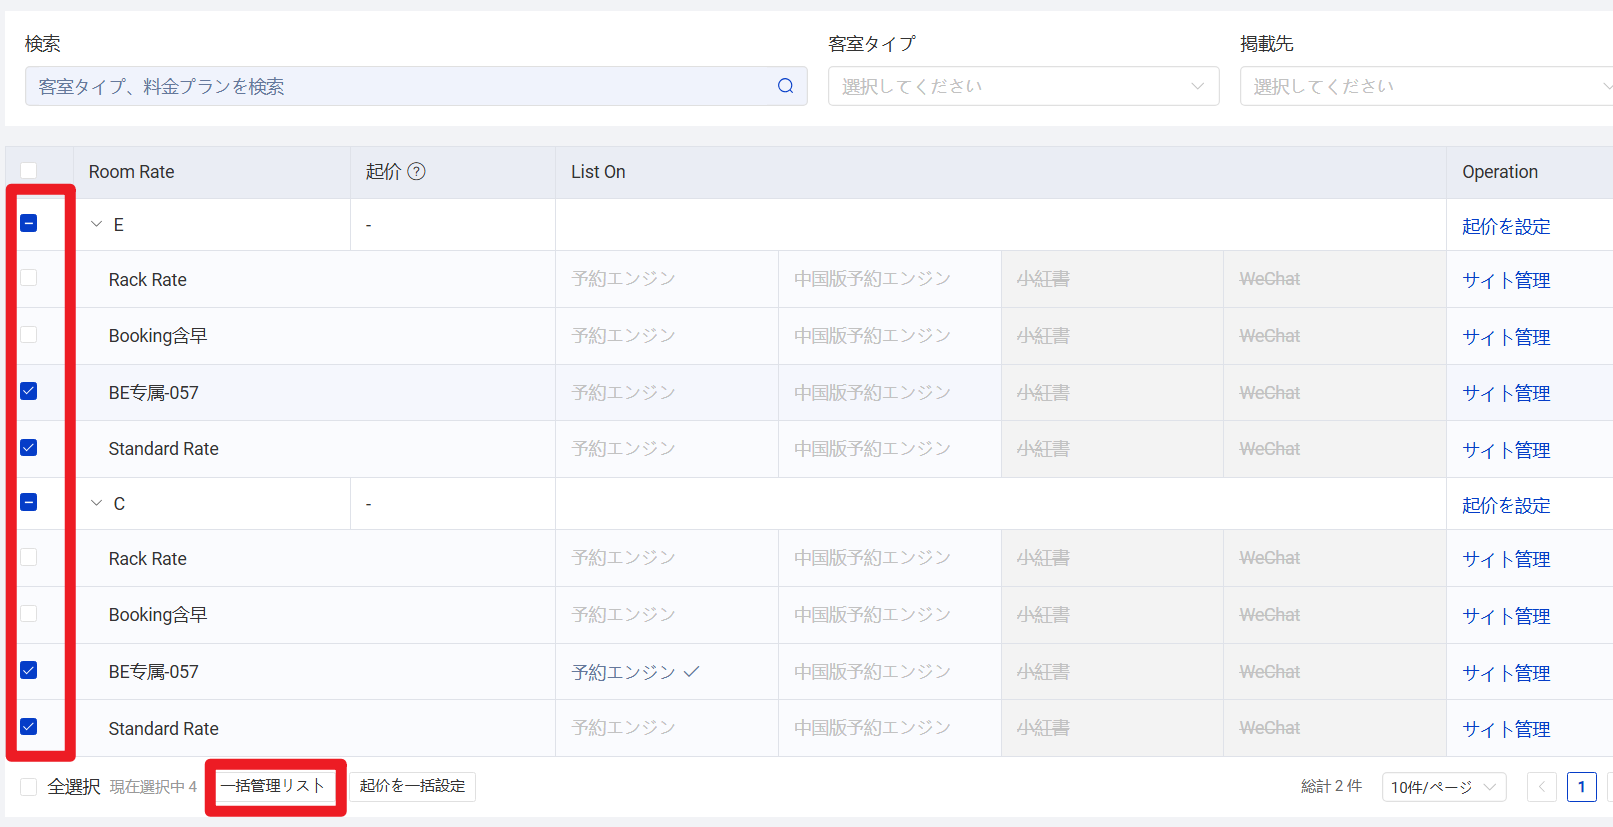Collapse room type E chevron
The width and height of the screenshot is (1613, 827).
coord(97,224)
